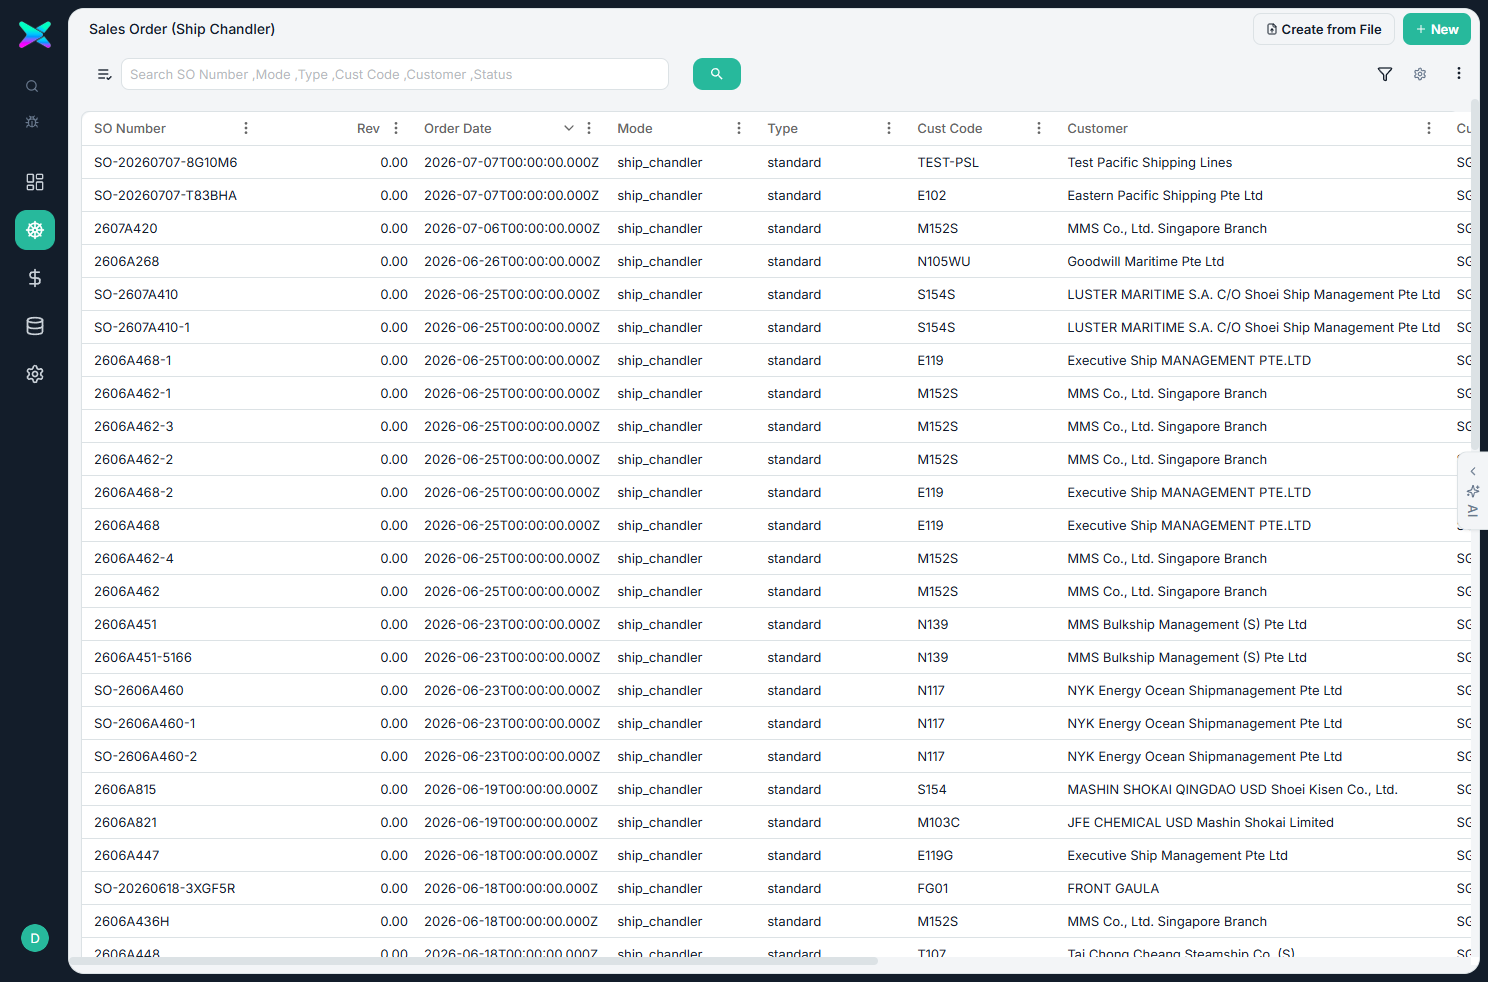Select the ship wheel module icon
The image size is (1488, 982).
point(35,230)
